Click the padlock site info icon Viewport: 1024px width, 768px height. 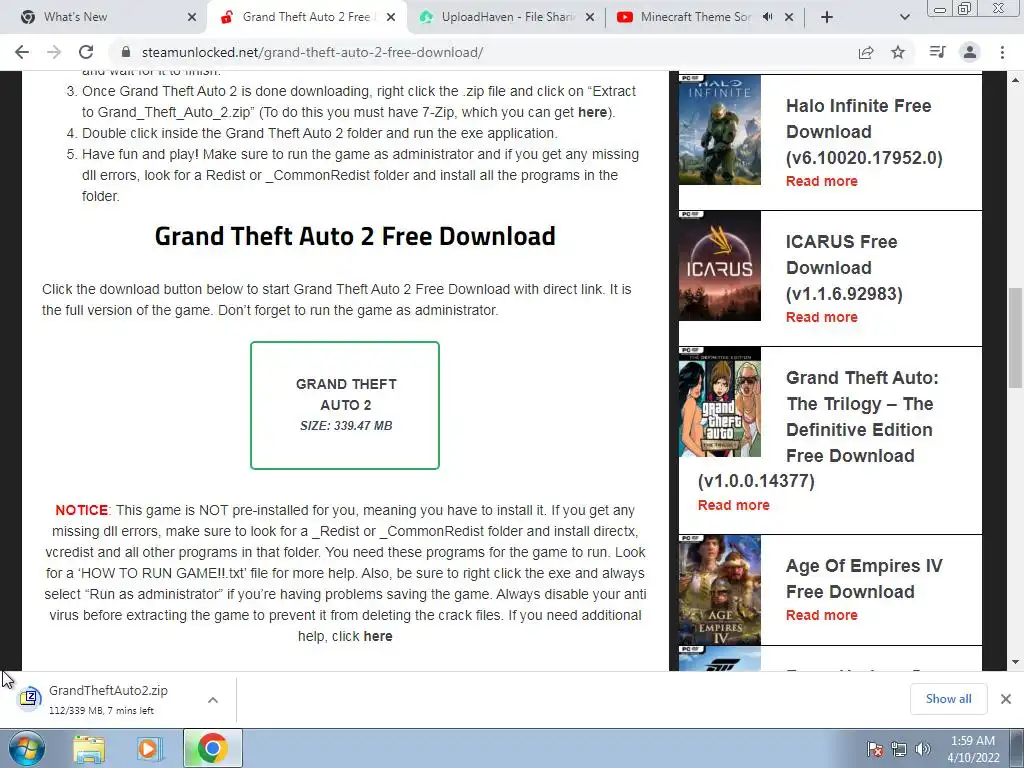(x=126, y=52)
